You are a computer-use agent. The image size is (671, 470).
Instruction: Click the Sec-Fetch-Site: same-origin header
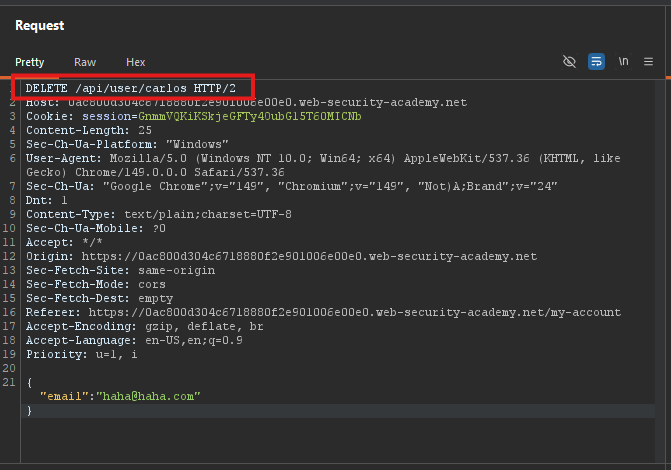120,271
